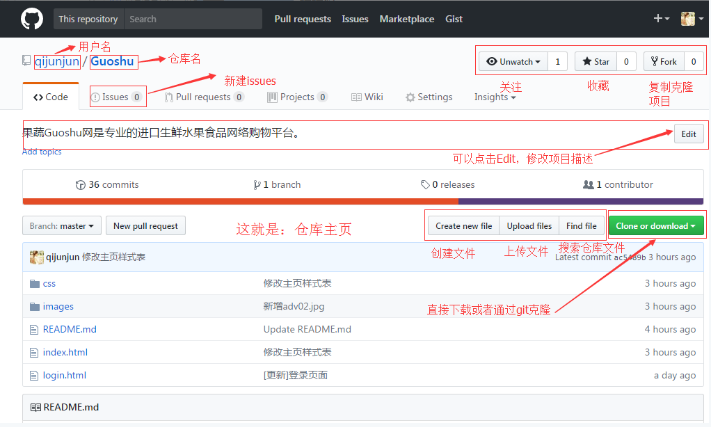
Task: Open the plus create-new menu
Action: point(661,19)
